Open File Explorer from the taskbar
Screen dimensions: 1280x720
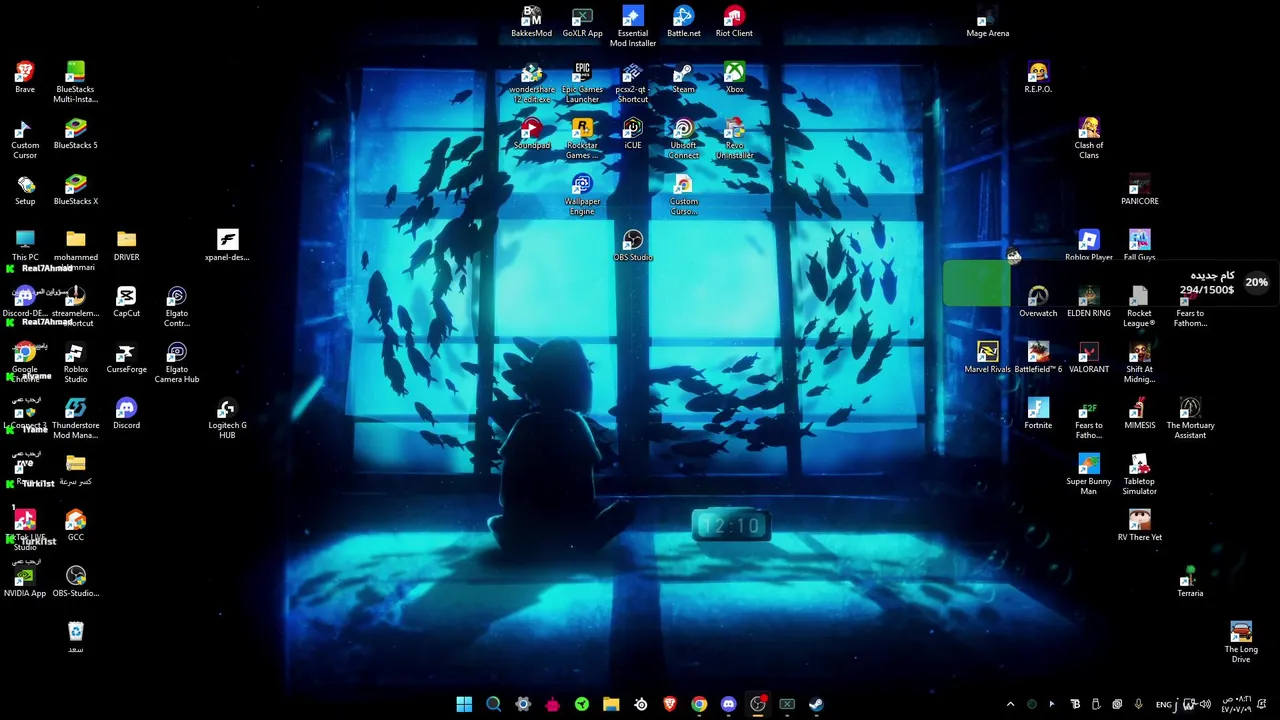(x=611, y=704)
